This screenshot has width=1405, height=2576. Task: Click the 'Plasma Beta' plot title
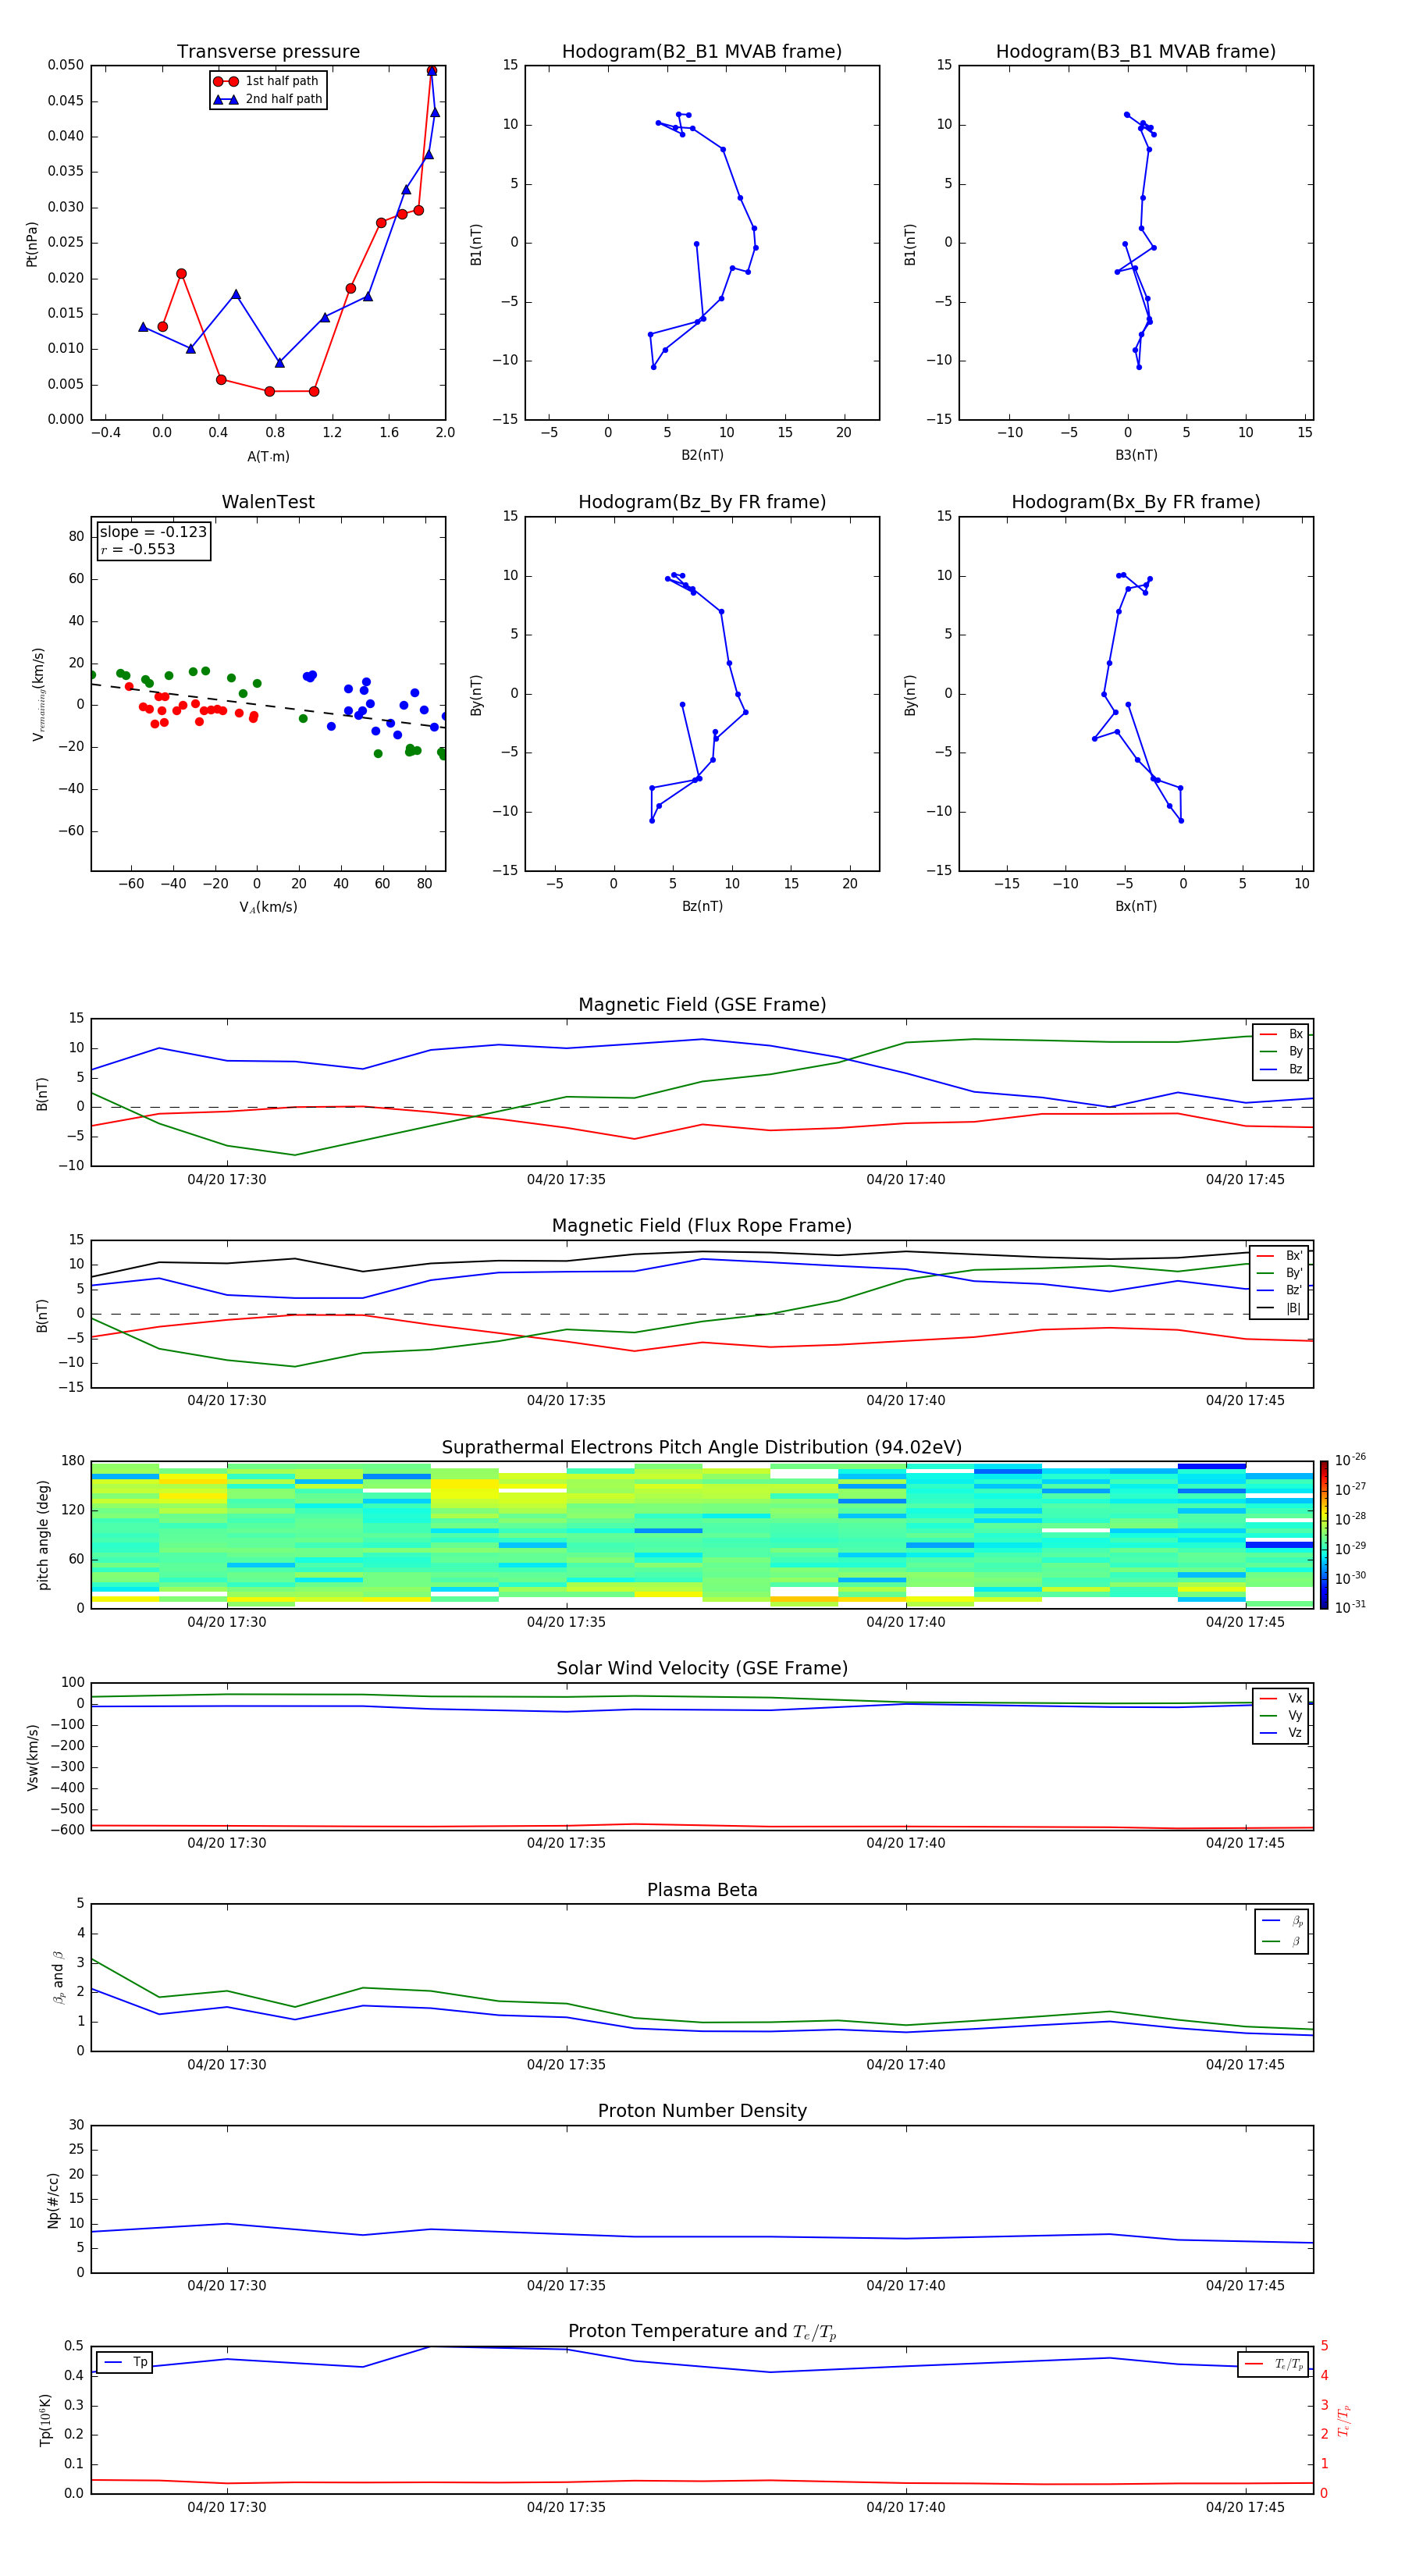702,1890
